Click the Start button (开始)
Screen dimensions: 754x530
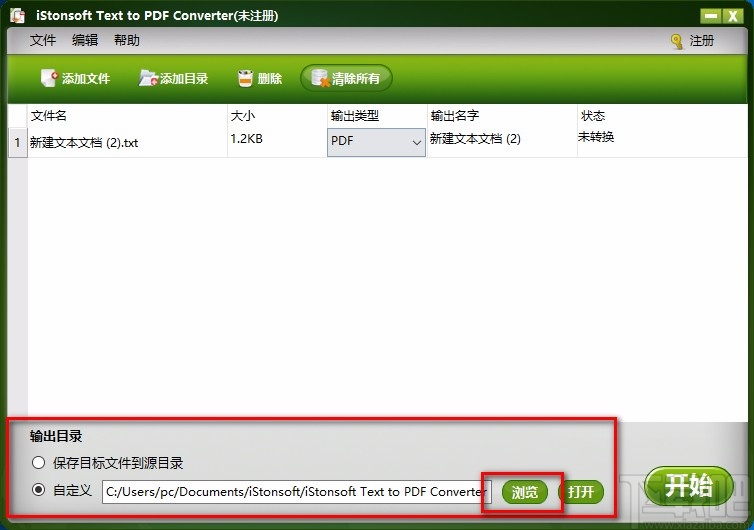tap(689, 486)
